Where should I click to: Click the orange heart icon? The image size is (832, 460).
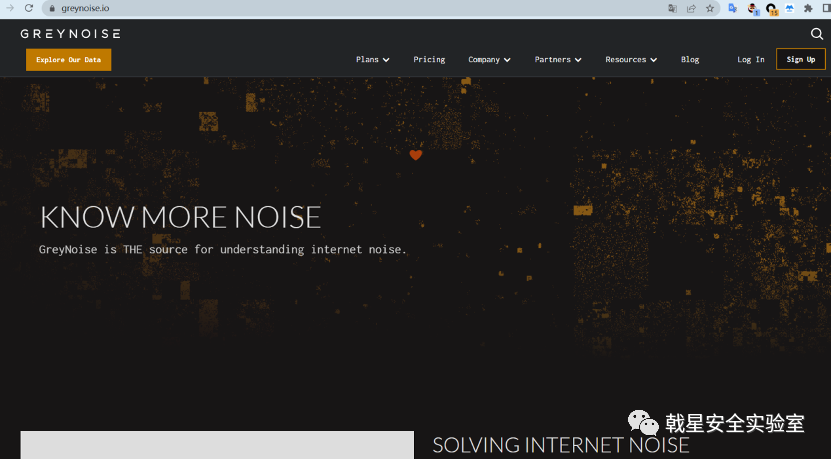tap(415, 155)
